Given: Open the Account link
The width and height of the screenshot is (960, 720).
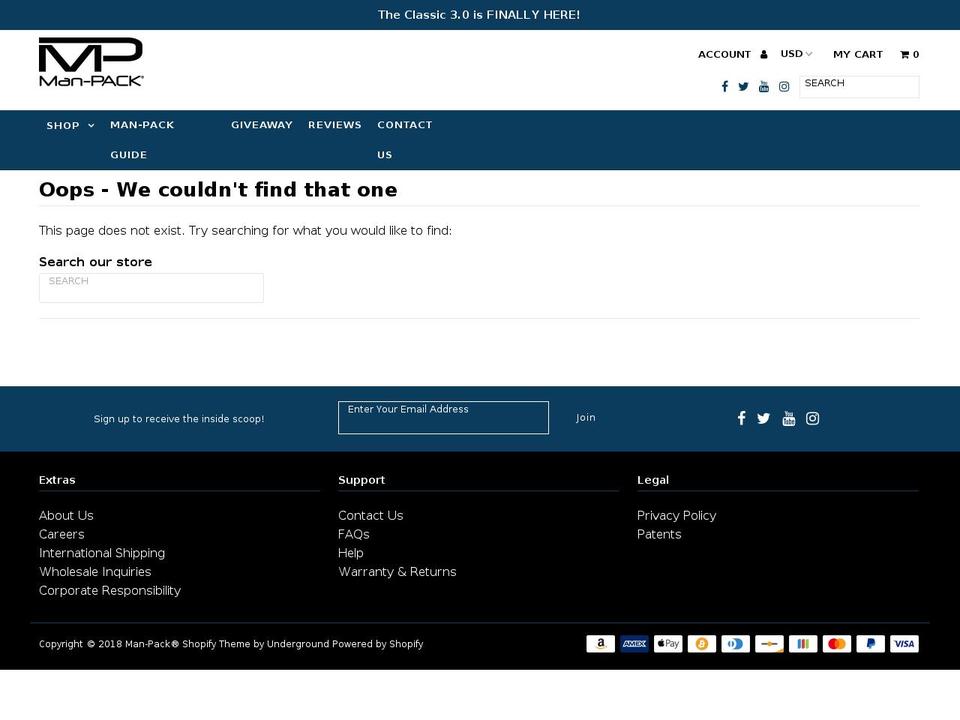Looking at the screenshot, I should pyautogui.click(x=724, y=54).
